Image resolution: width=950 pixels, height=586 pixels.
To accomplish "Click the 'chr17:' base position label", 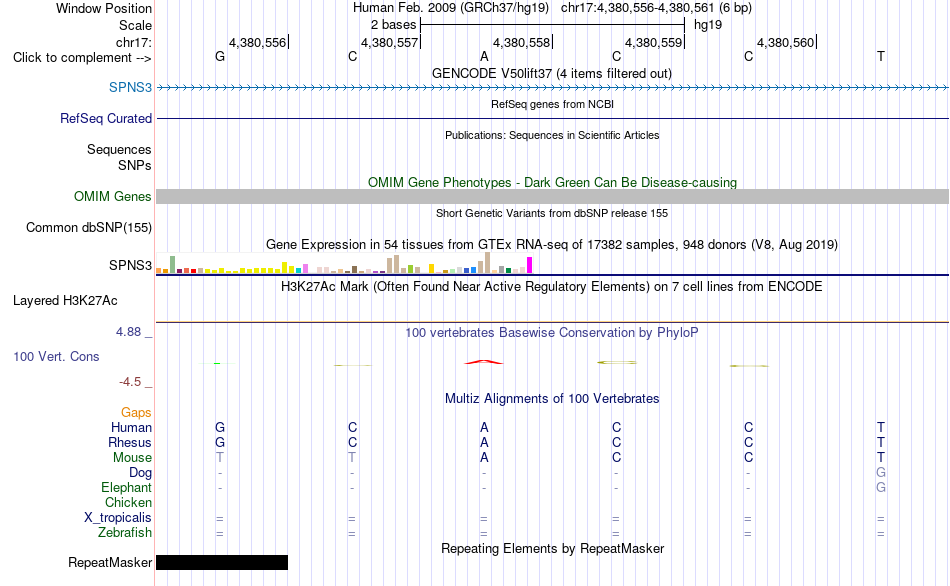I will [x=134, y=42].
